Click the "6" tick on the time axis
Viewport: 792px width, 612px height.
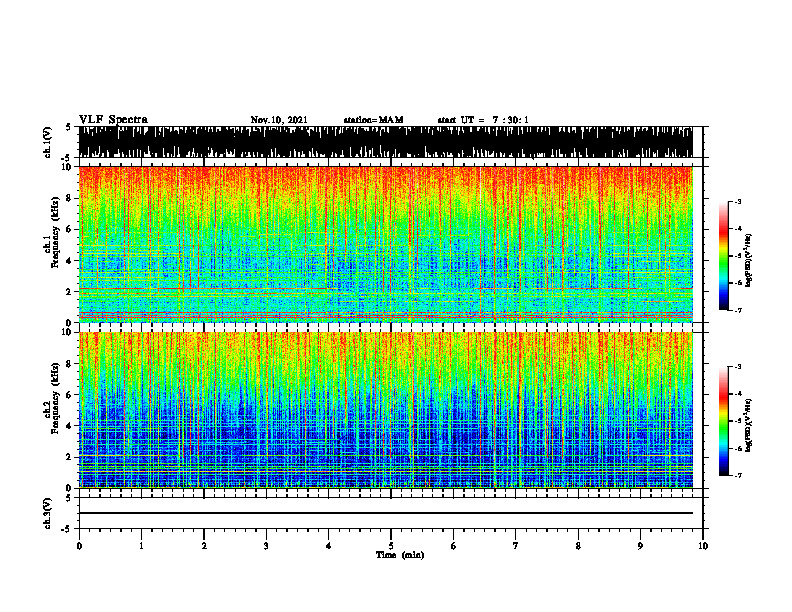pos(454,546)
